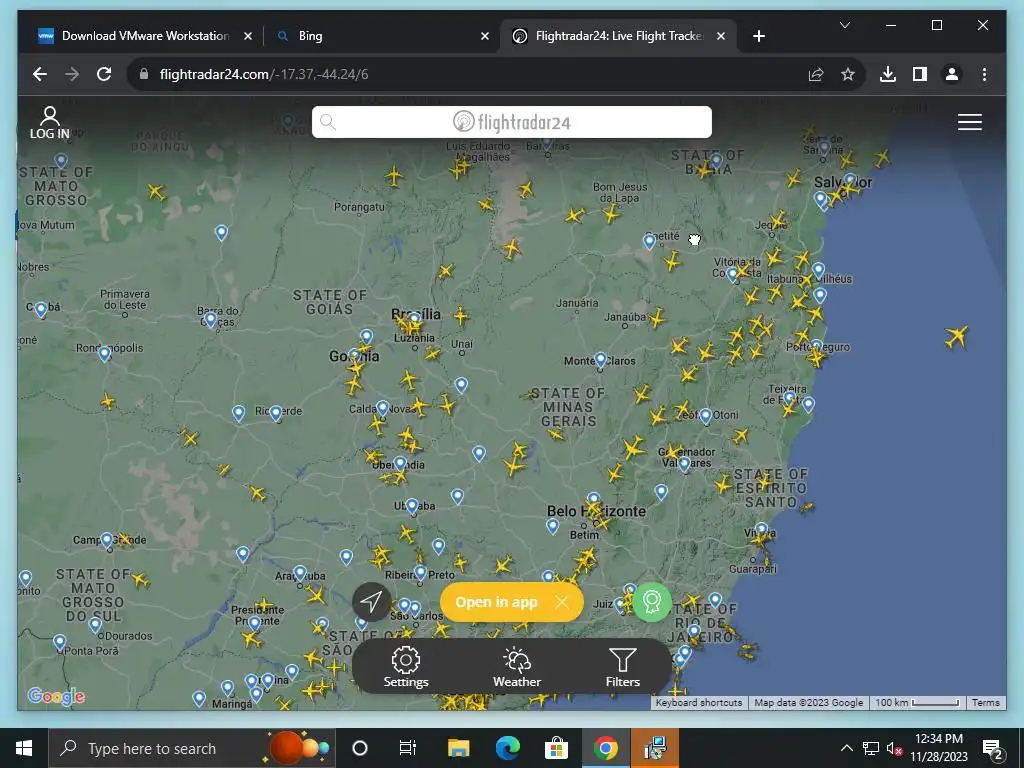Open the Chrome profile button
Viewport: 1024px width, 768px height.
tap(952, 74)
